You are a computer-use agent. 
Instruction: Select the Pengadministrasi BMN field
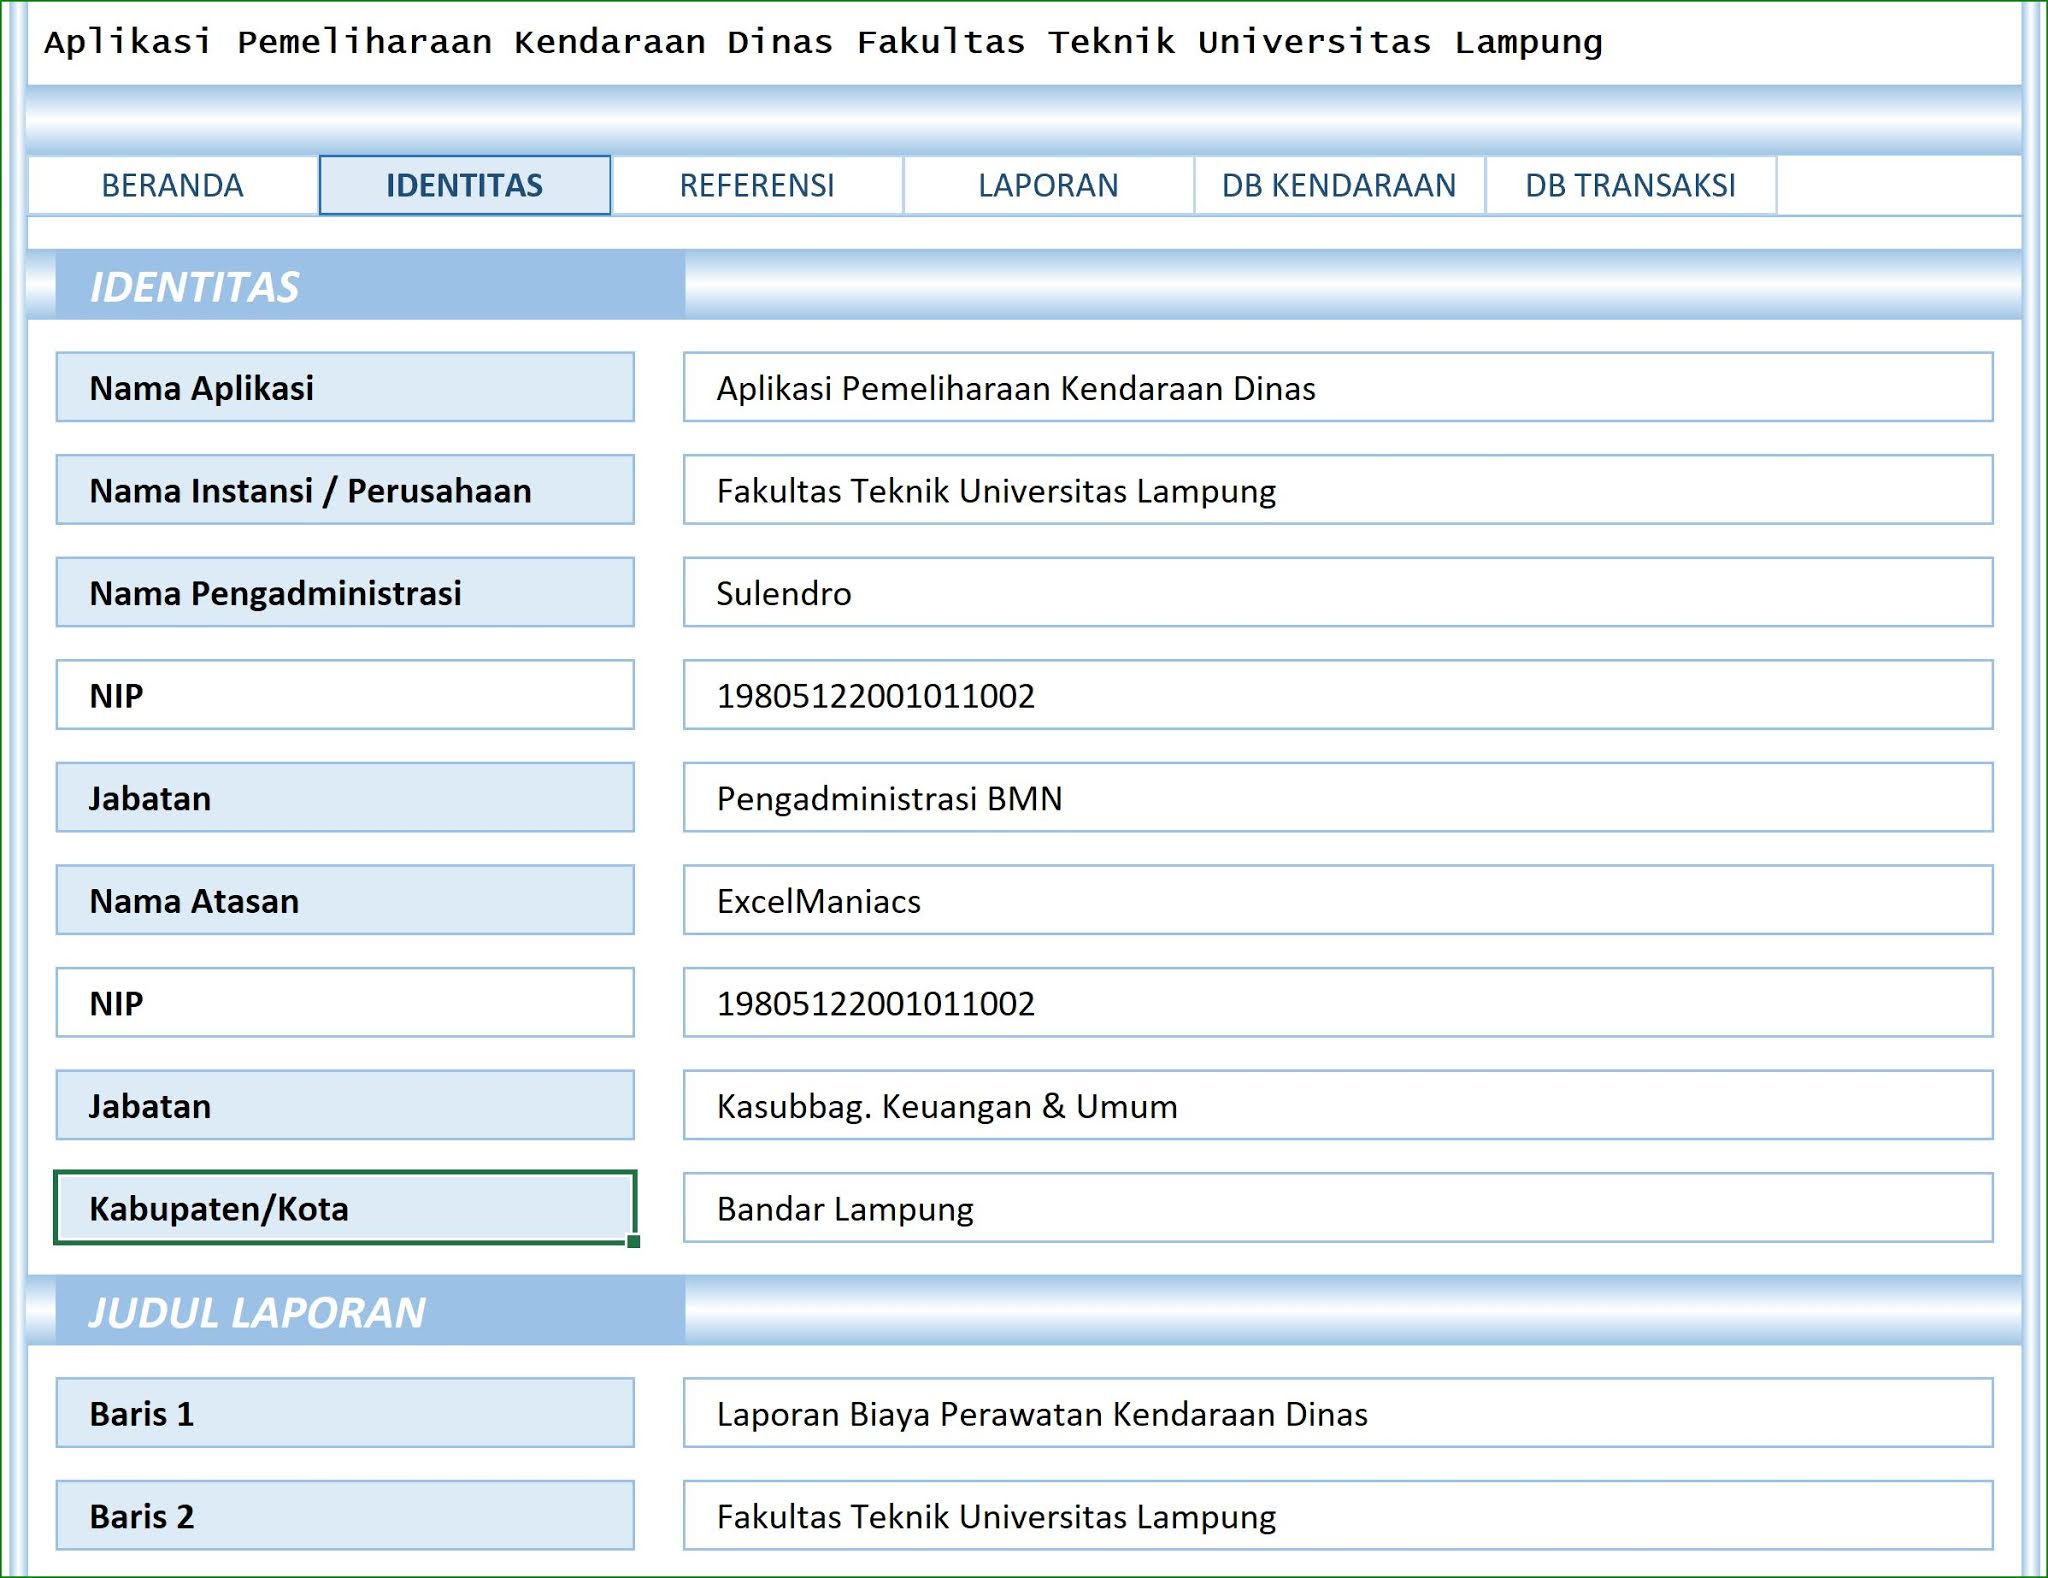pos(1337,798)
